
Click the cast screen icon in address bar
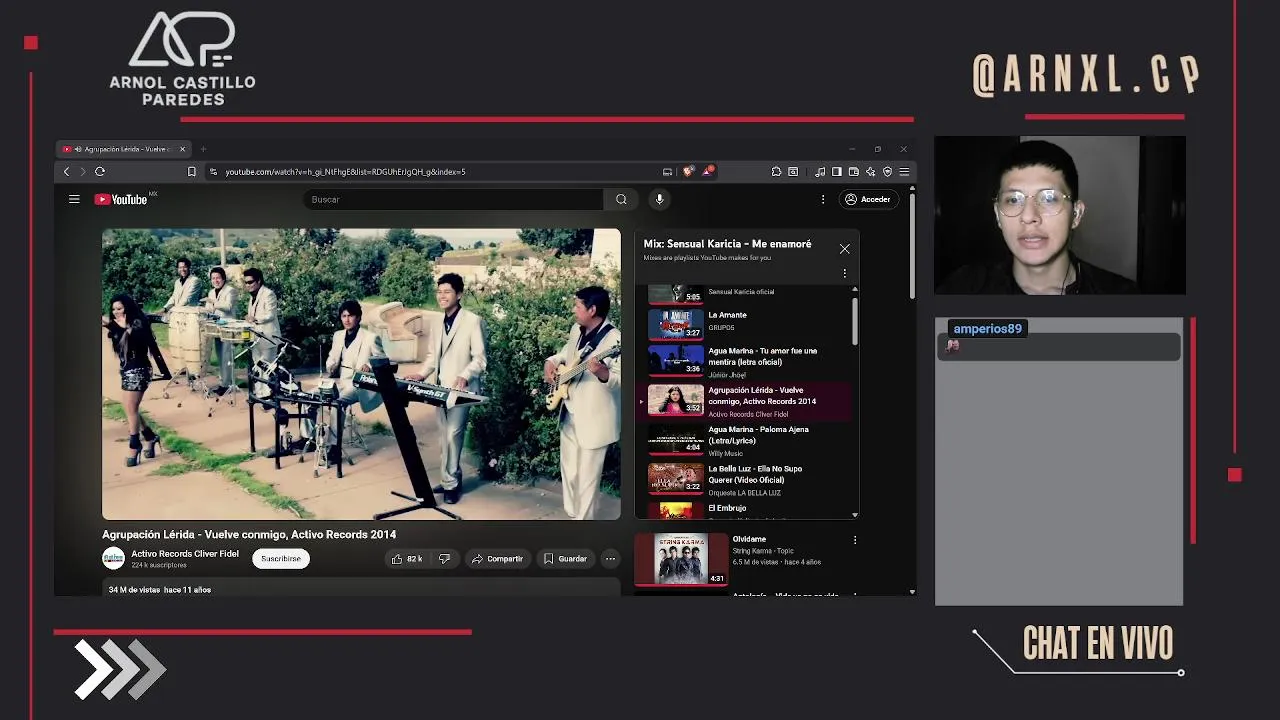coord(667,172)
